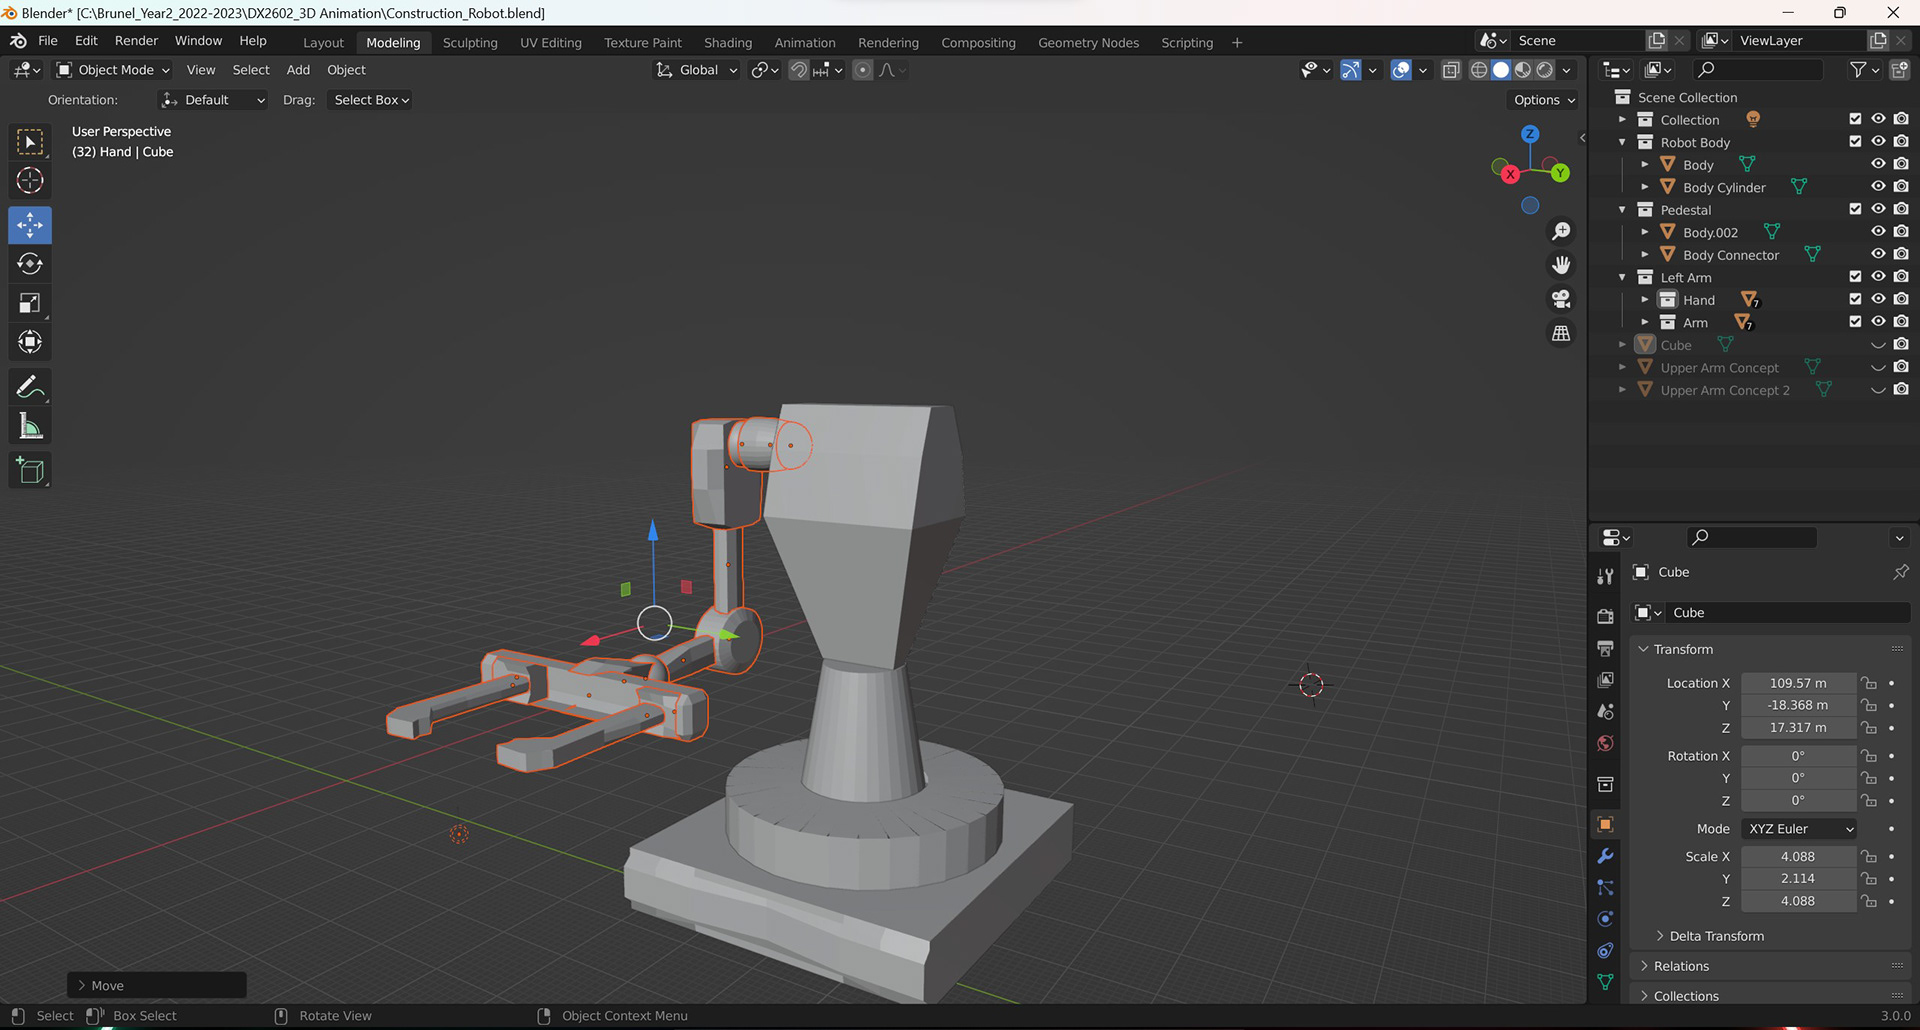Expand the Hand collection
1920x1030 pixels.
pos(1645,300)
